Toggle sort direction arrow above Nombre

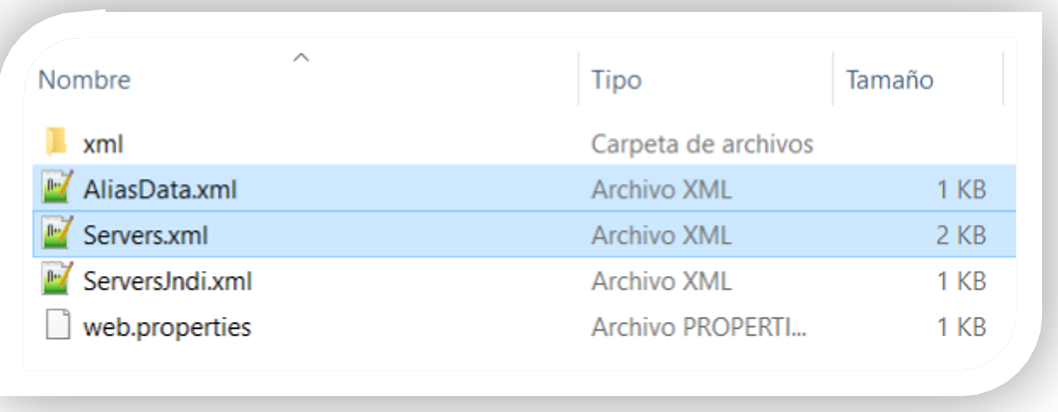click(x=300, y=57)
